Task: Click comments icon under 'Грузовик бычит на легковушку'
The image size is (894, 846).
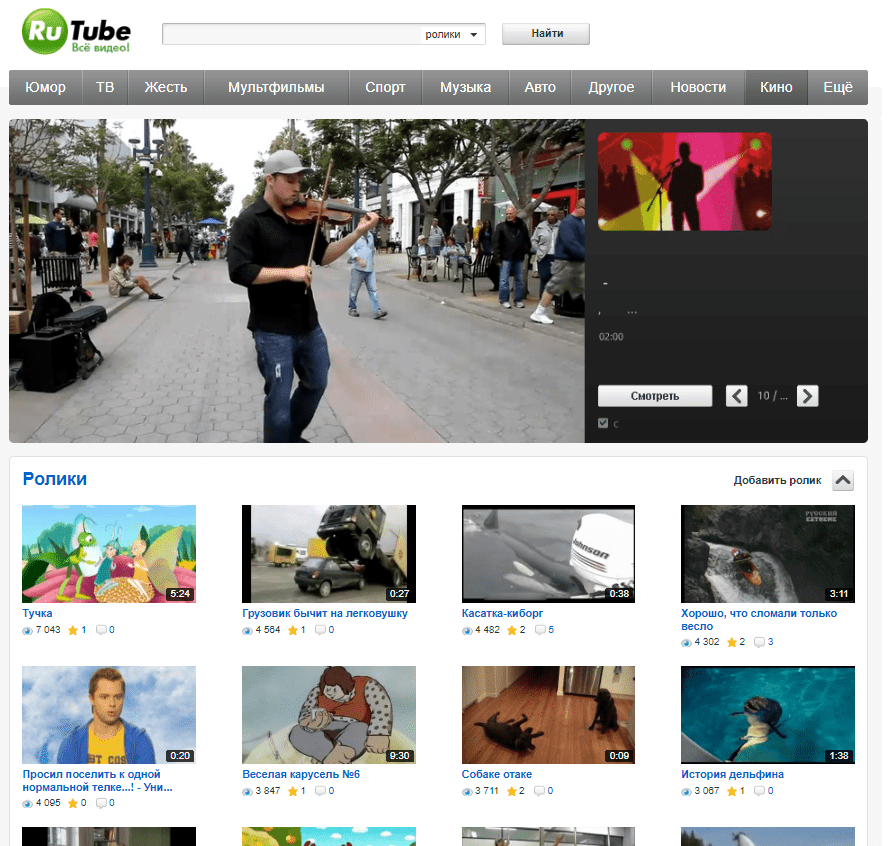Action: pos(321,630)
